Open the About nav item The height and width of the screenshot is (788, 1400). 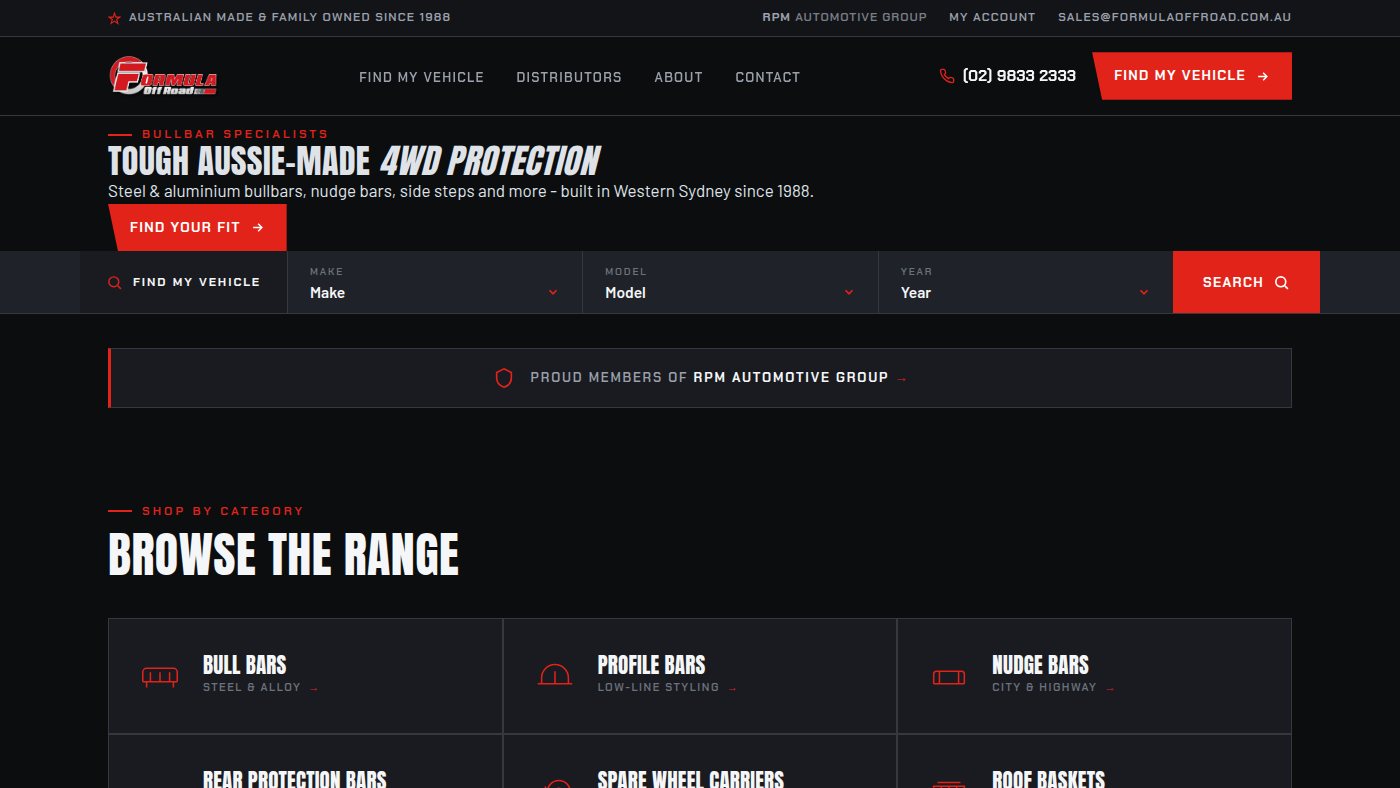coord(678,77)
